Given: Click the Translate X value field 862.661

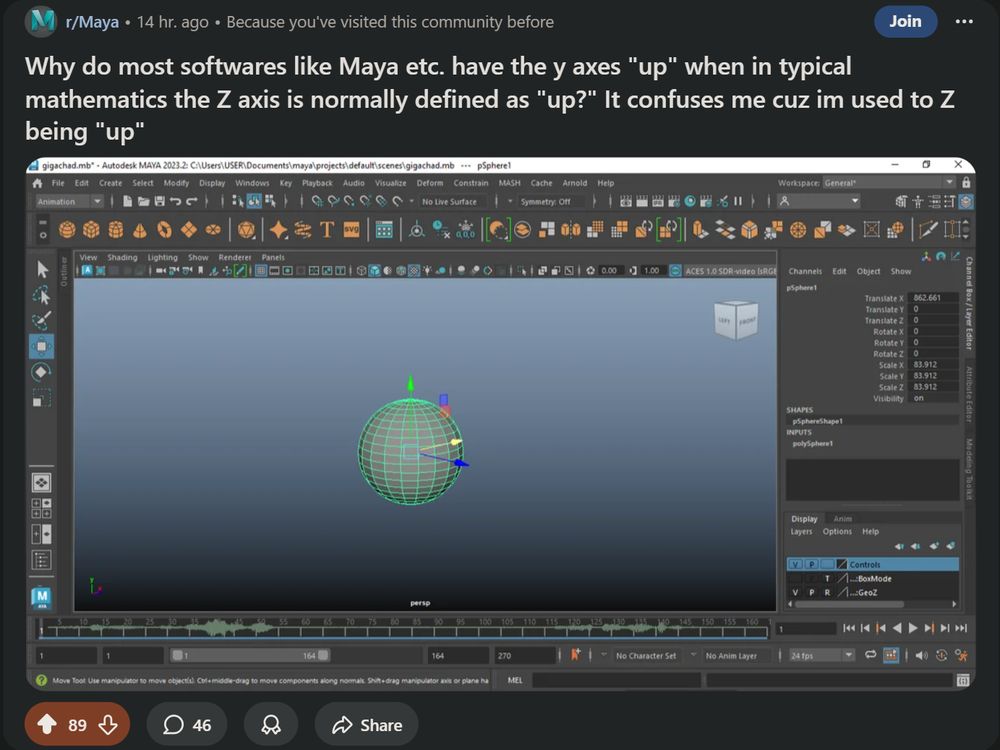Looking at the screenshot, I should (934, 298).
